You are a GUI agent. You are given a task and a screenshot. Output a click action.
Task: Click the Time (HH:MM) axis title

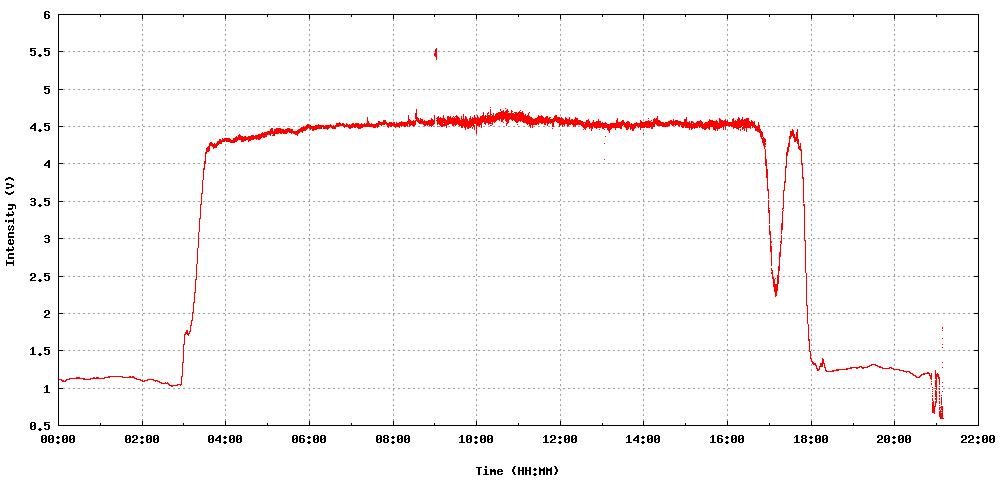tap(517, 471)
